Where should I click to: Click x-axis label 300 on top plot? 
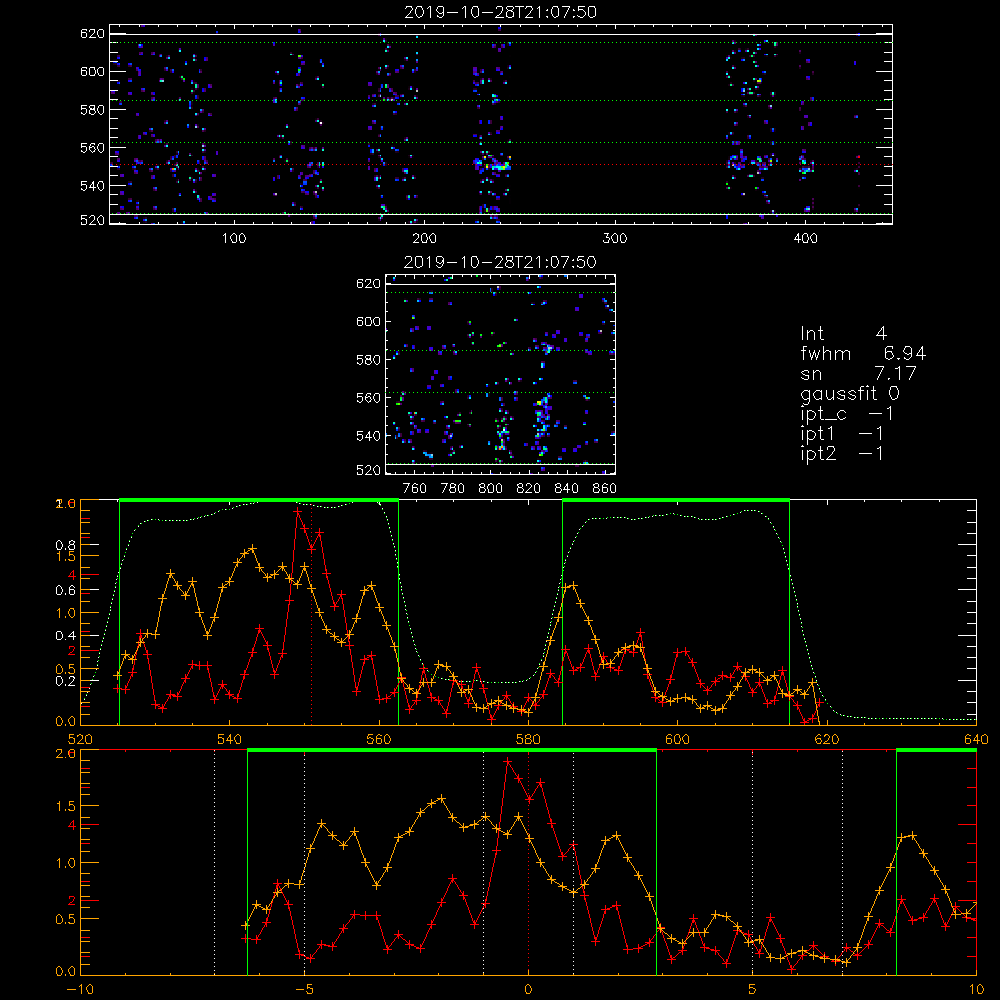click(615, 239)
